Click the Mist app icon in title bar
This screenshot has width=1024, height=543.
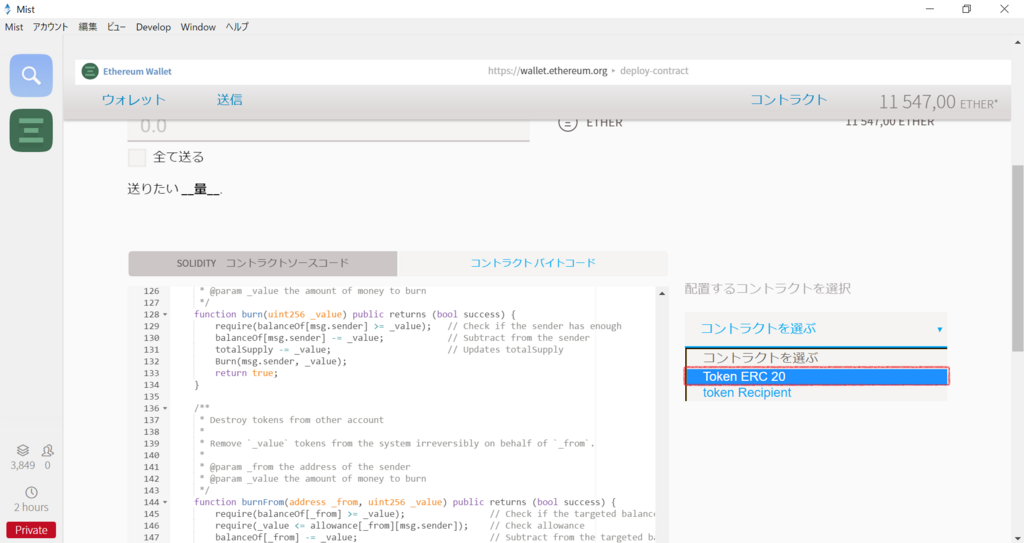8,9
